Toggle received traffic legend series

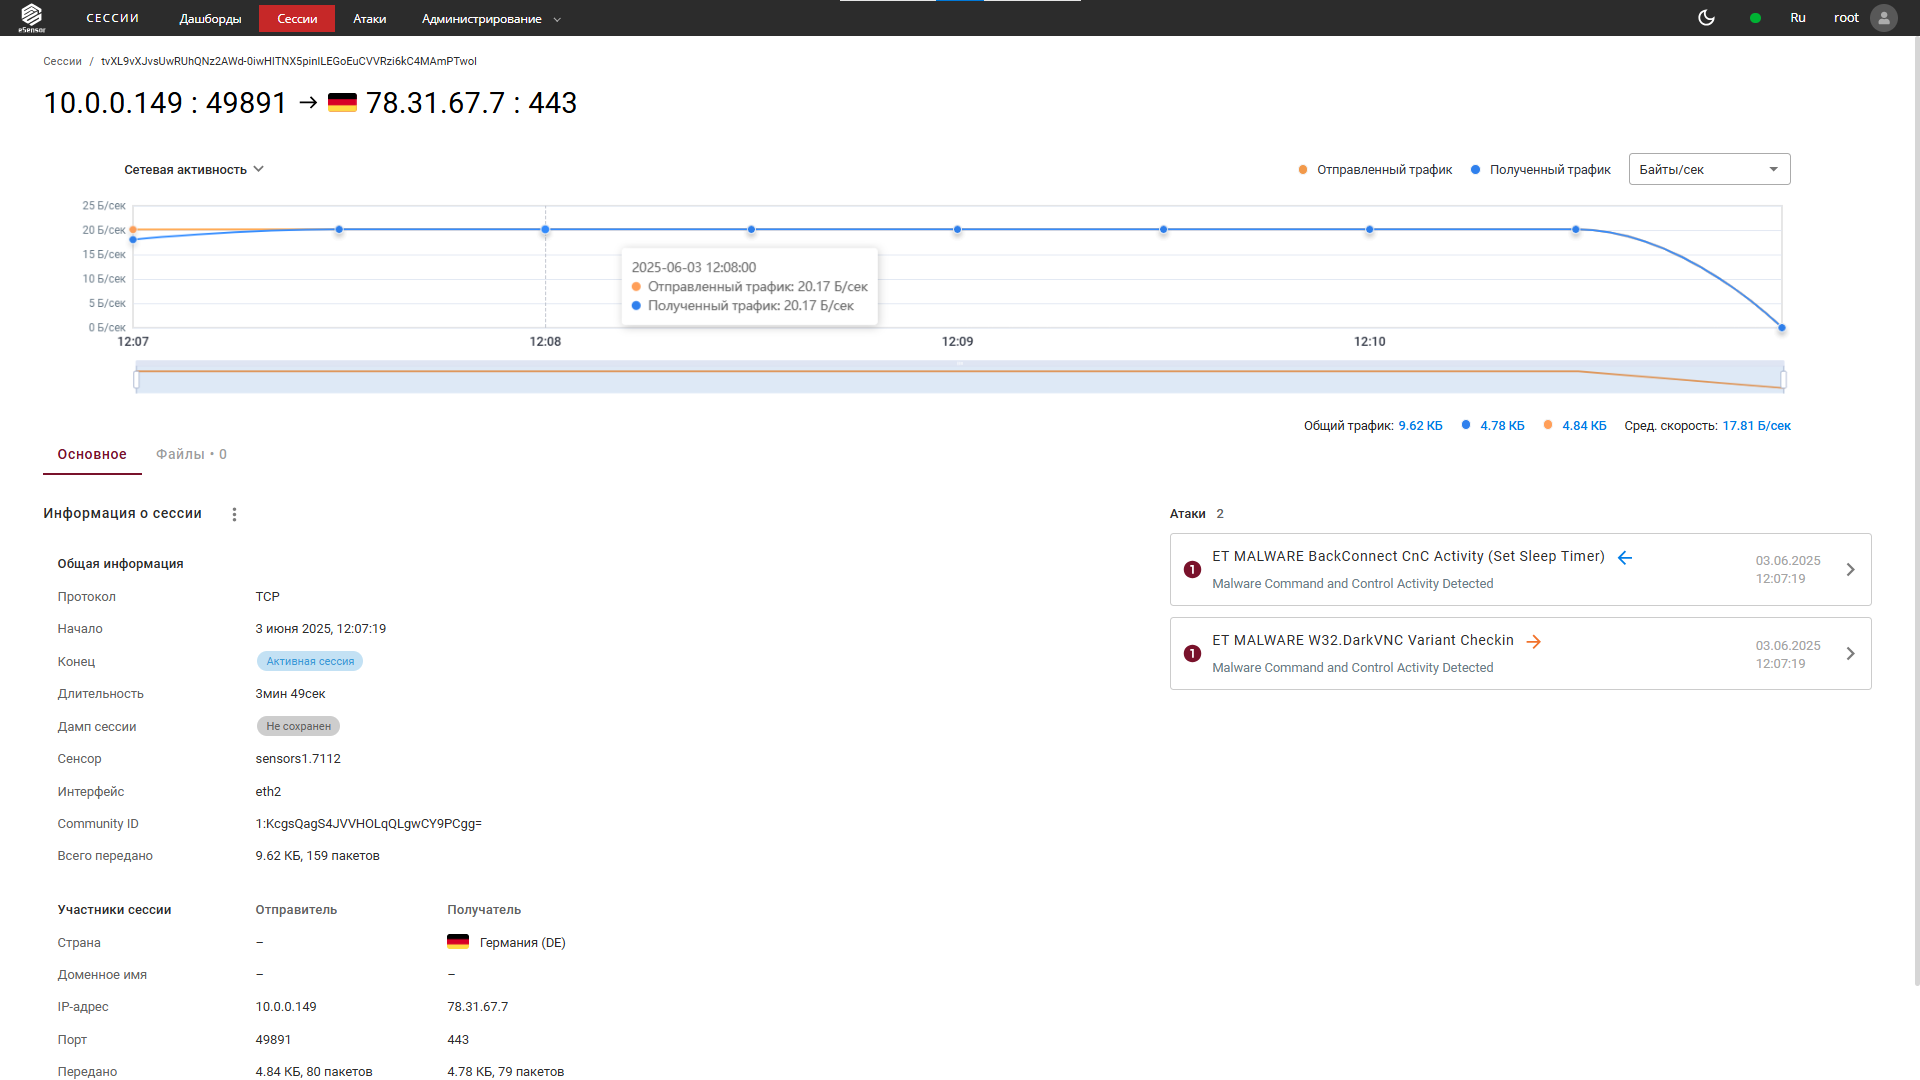[x=1541, y=170]
